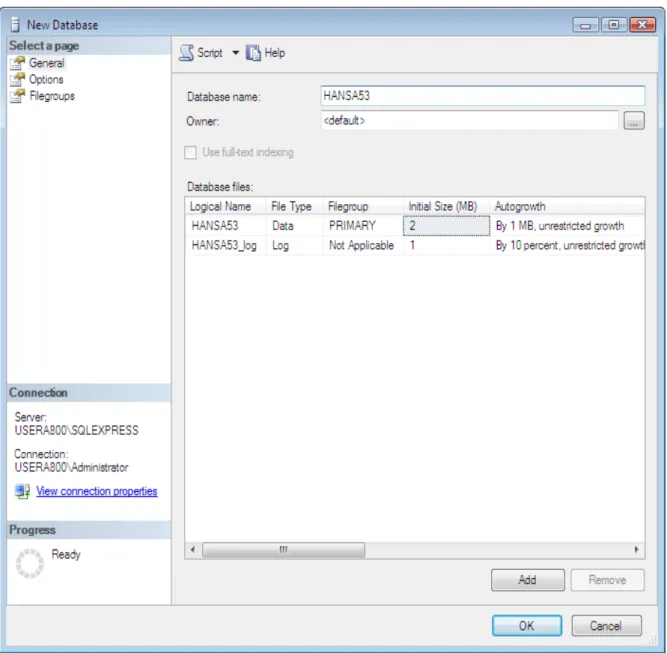This screenshot has width=667, height=653.
Task: Click the Not Applicable filegroup cell
Action: 363,245
